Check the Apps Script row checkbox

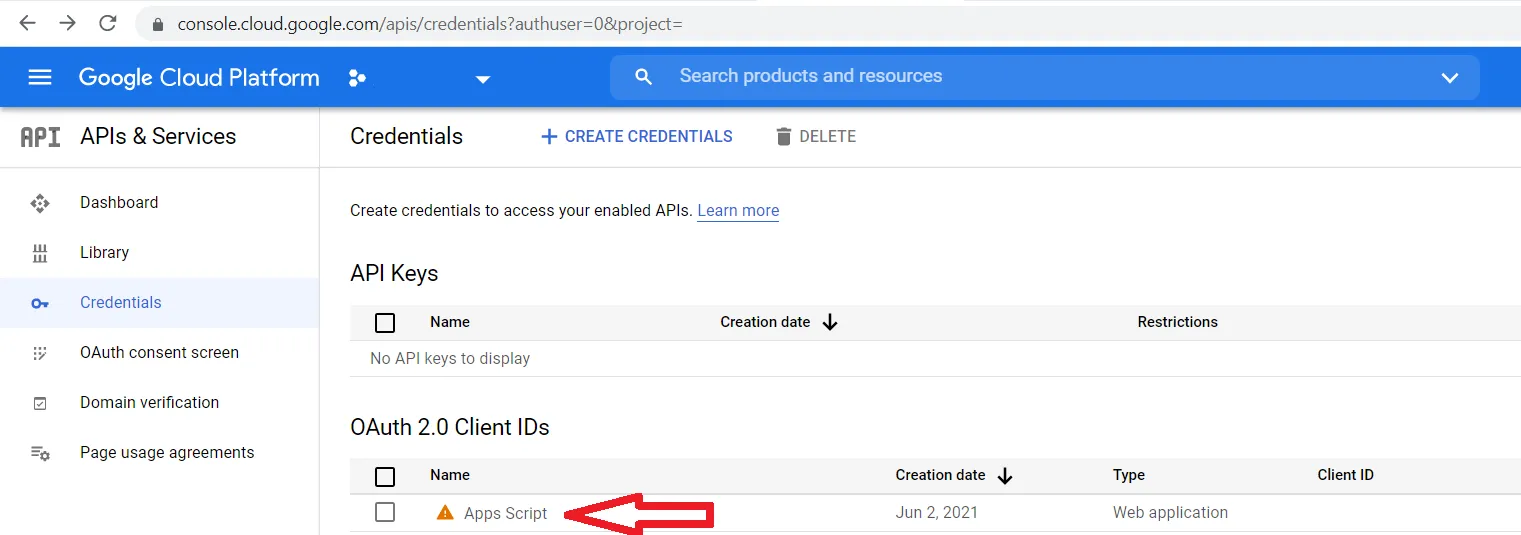coord(385,512)
